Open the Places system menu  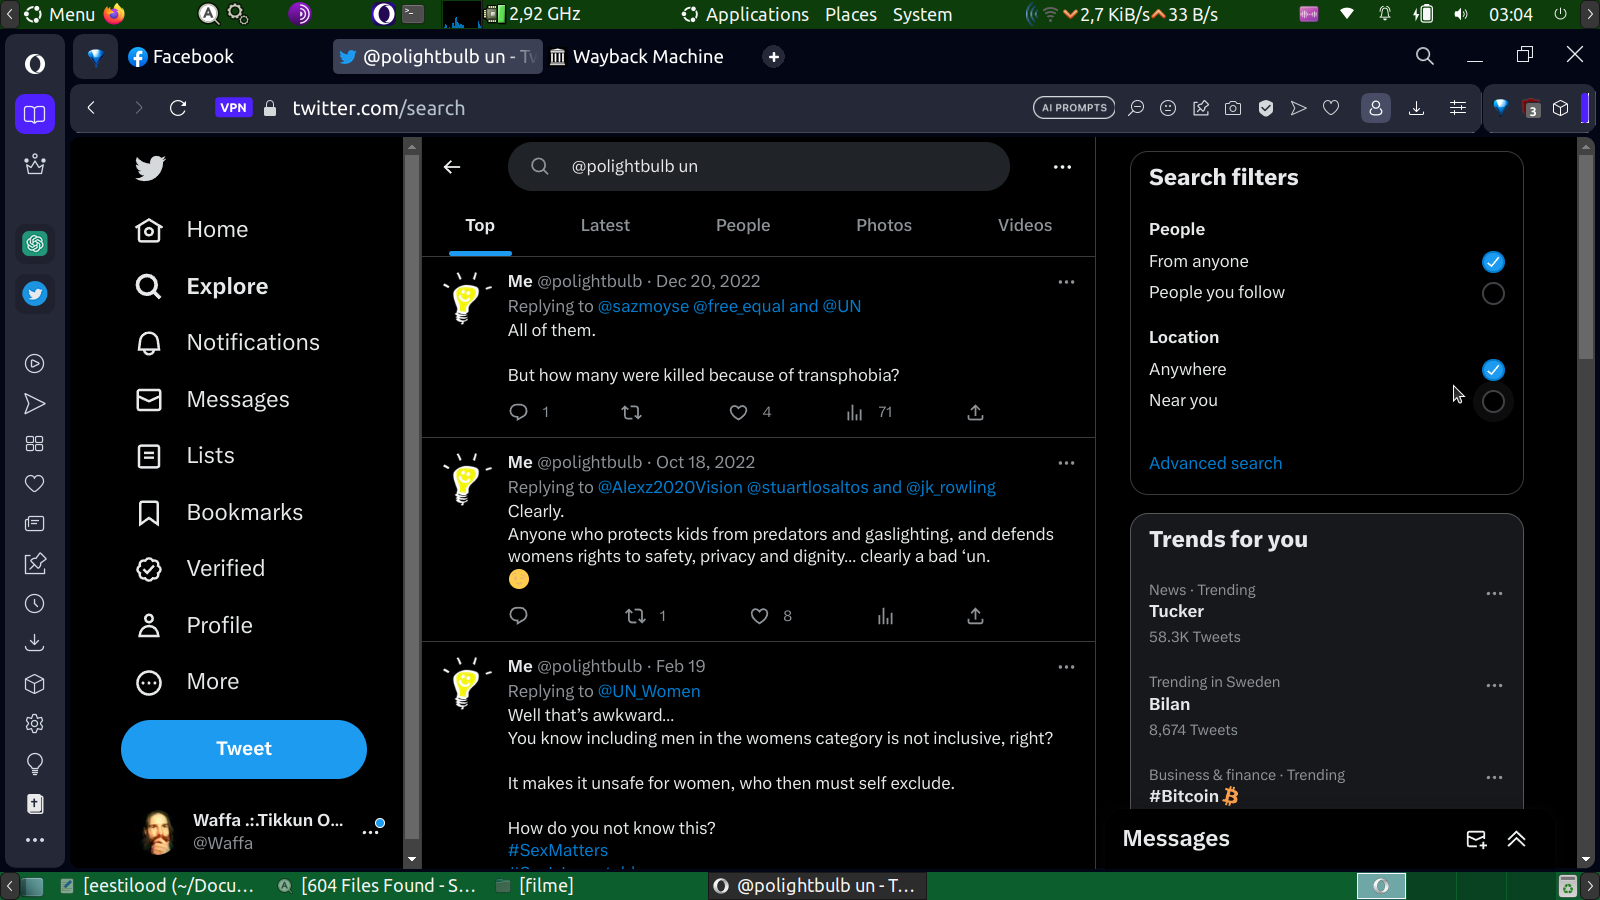(851, 15)
